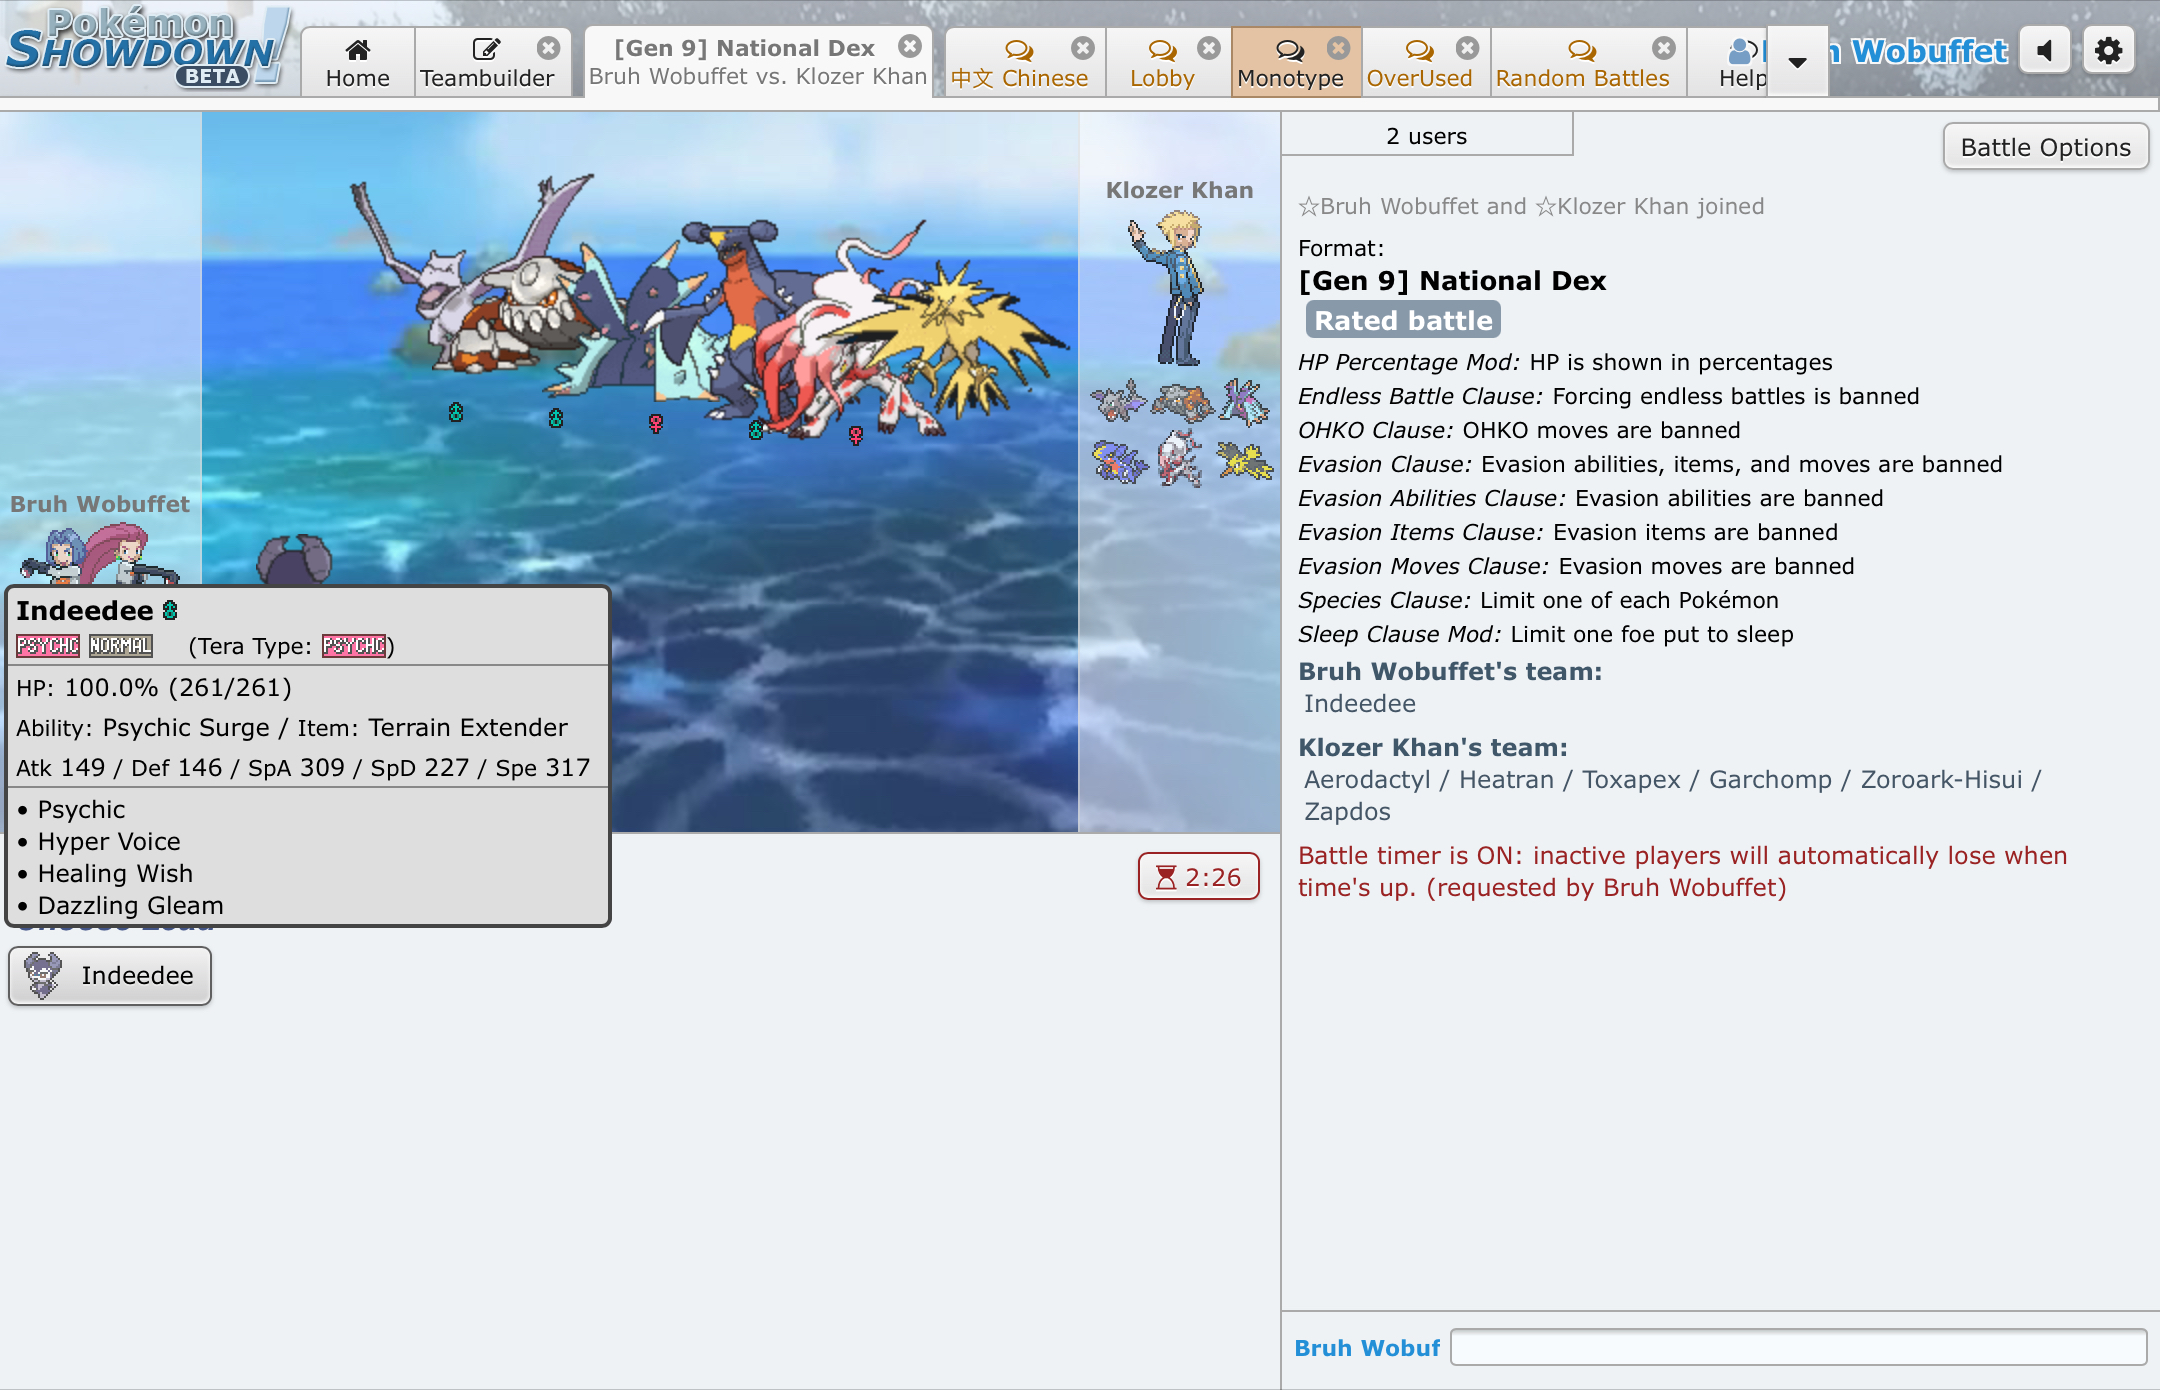Expand the hidden tabs dropdown arrow
Image resolution: width=2160 pixels, height=1390 pixels.
[x=1797, y=62]
